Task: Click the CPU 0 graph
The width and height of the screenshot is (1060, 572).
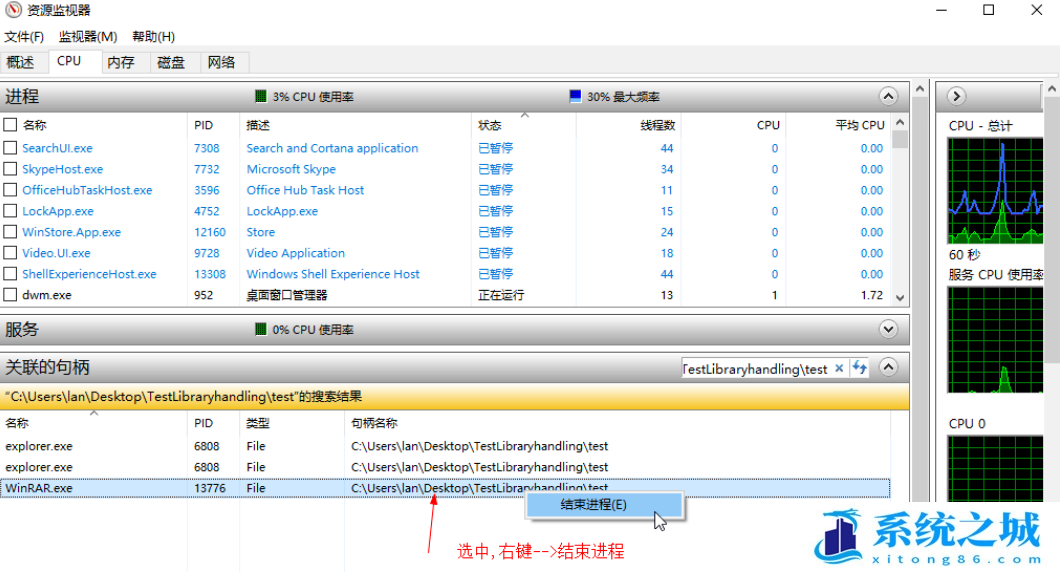Action: click(x=995, y=469)
